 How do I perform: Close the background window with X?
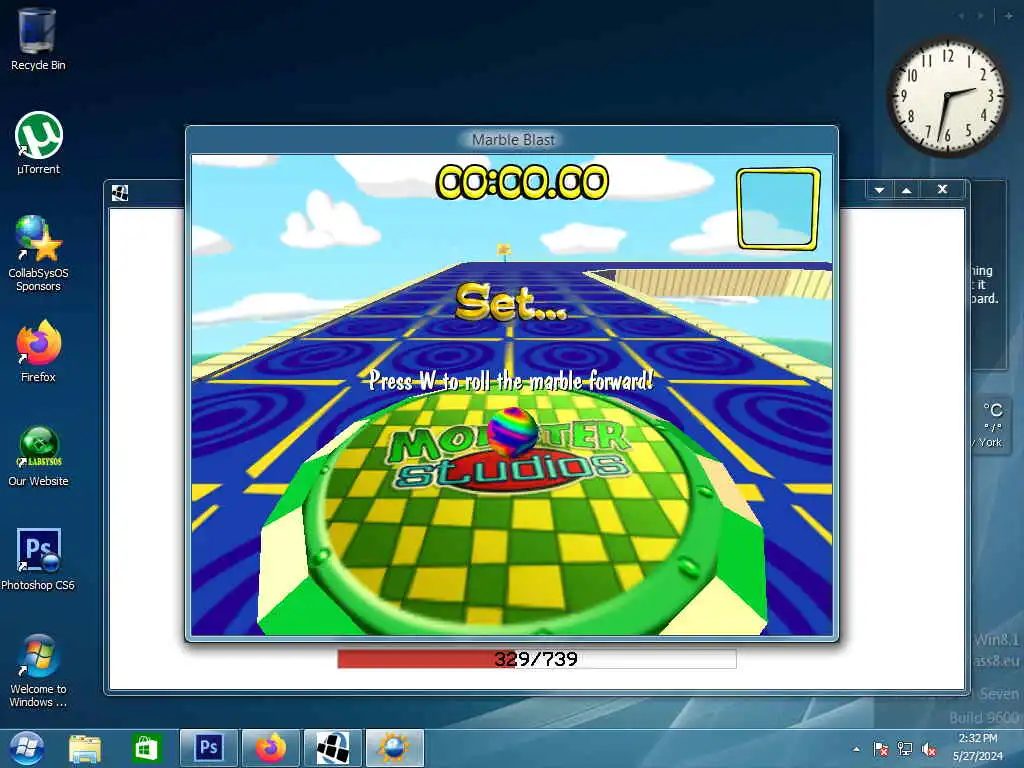point(942,189)
